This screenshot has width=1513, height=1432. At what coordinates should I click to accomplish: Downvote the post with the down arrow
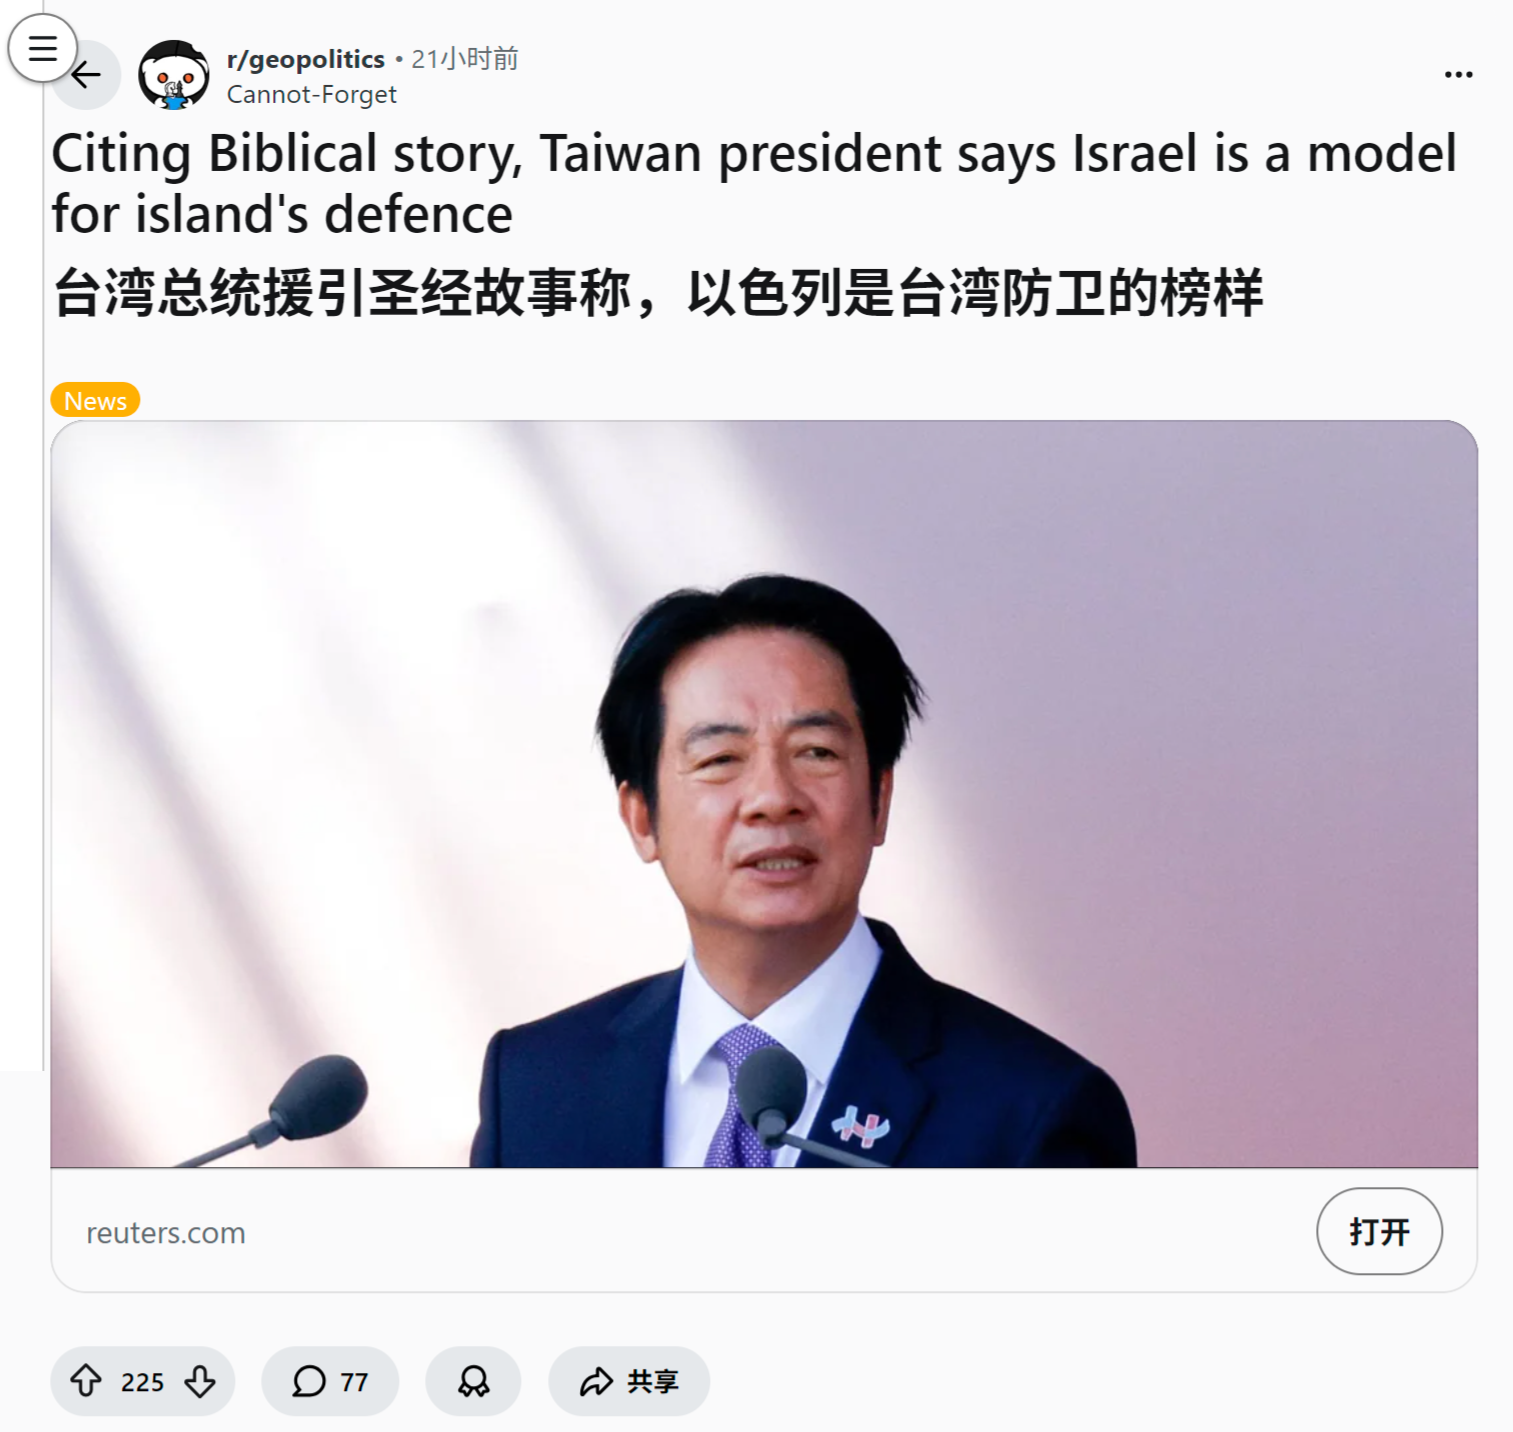point(200,1381)
